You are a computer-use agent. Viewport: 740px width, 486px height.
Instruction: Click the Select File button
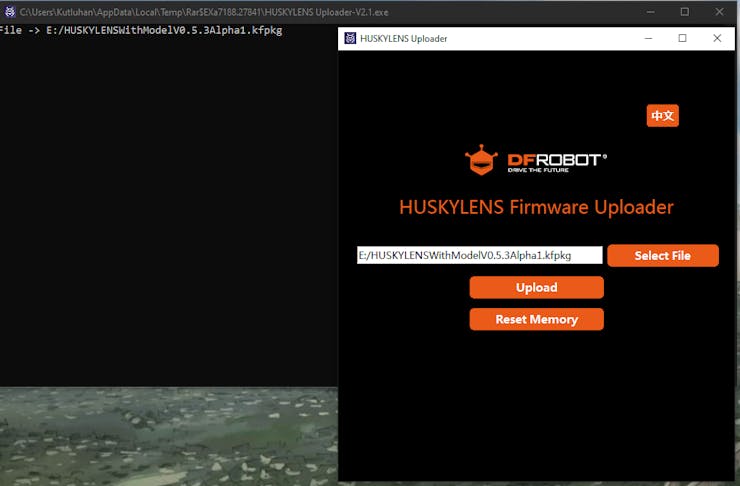(663, 256)
